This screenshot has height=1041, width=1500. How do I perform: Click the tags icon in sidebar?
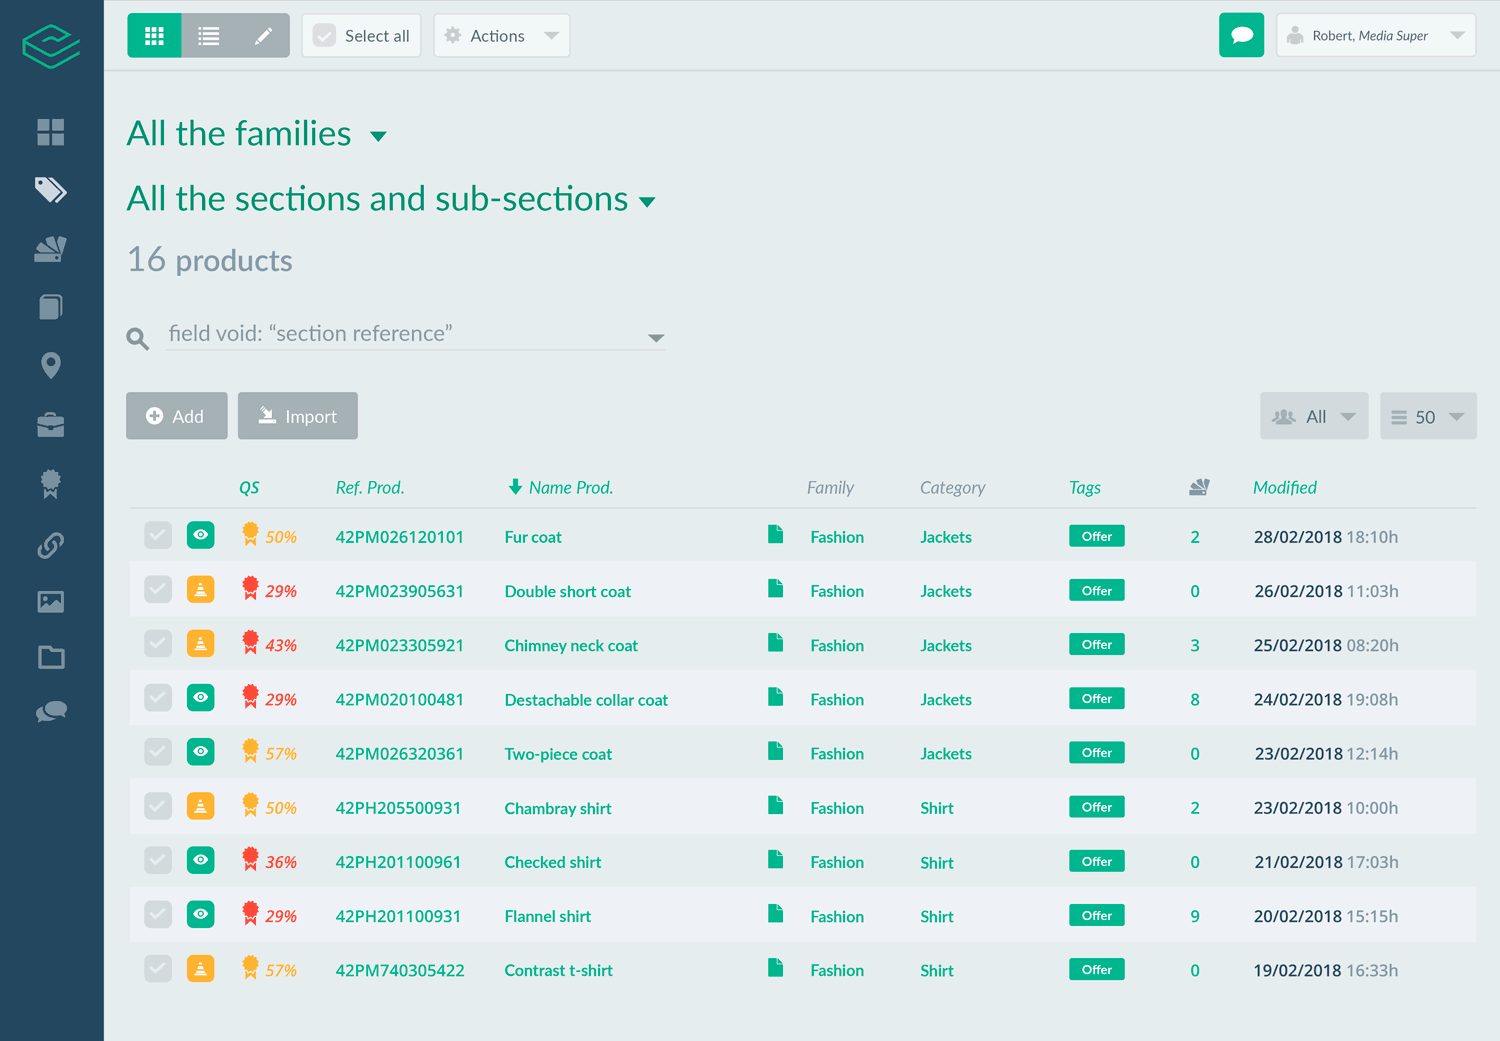(51, 190)
